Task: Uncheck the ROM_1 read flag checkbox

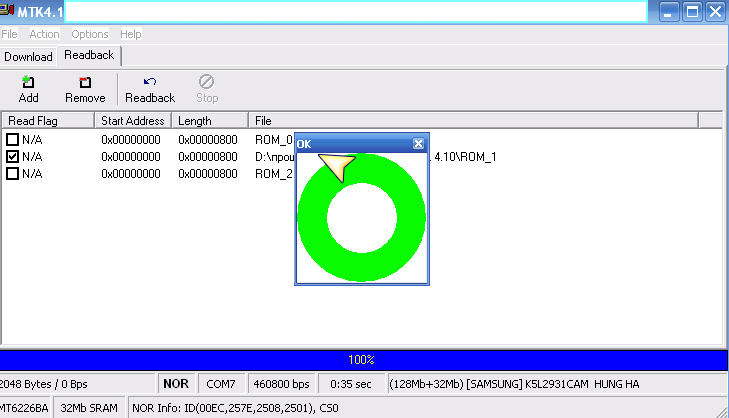Action: click(x=13, y=157)
